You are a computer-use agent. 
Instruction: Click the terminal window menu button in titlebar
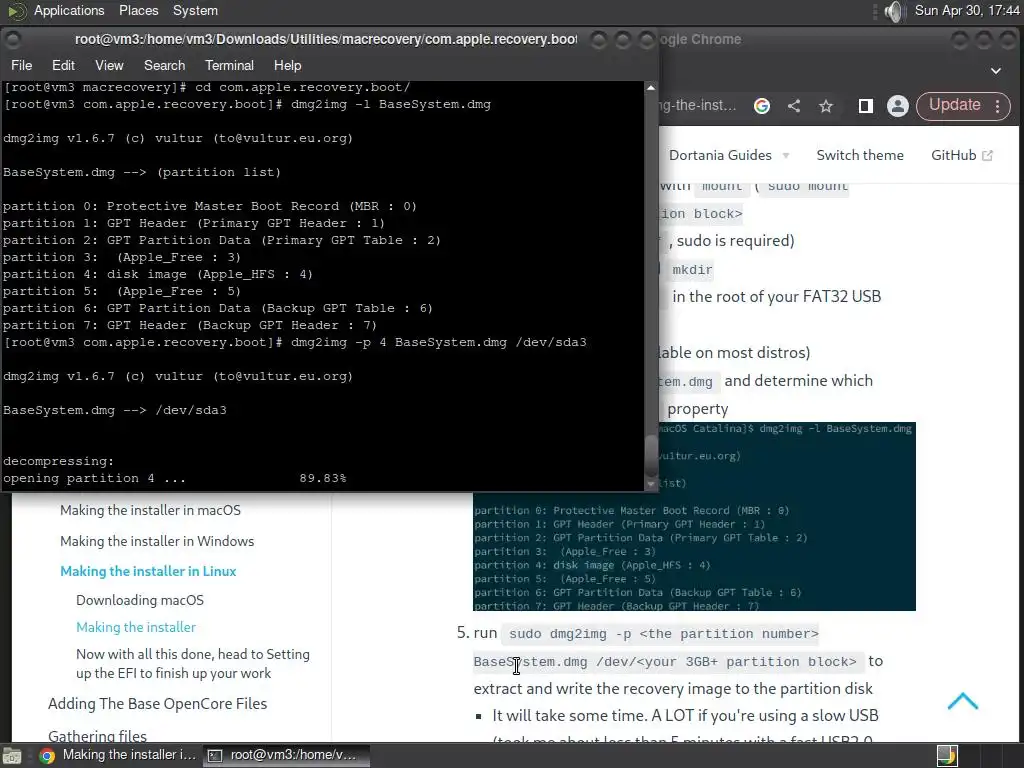(13, 39)
